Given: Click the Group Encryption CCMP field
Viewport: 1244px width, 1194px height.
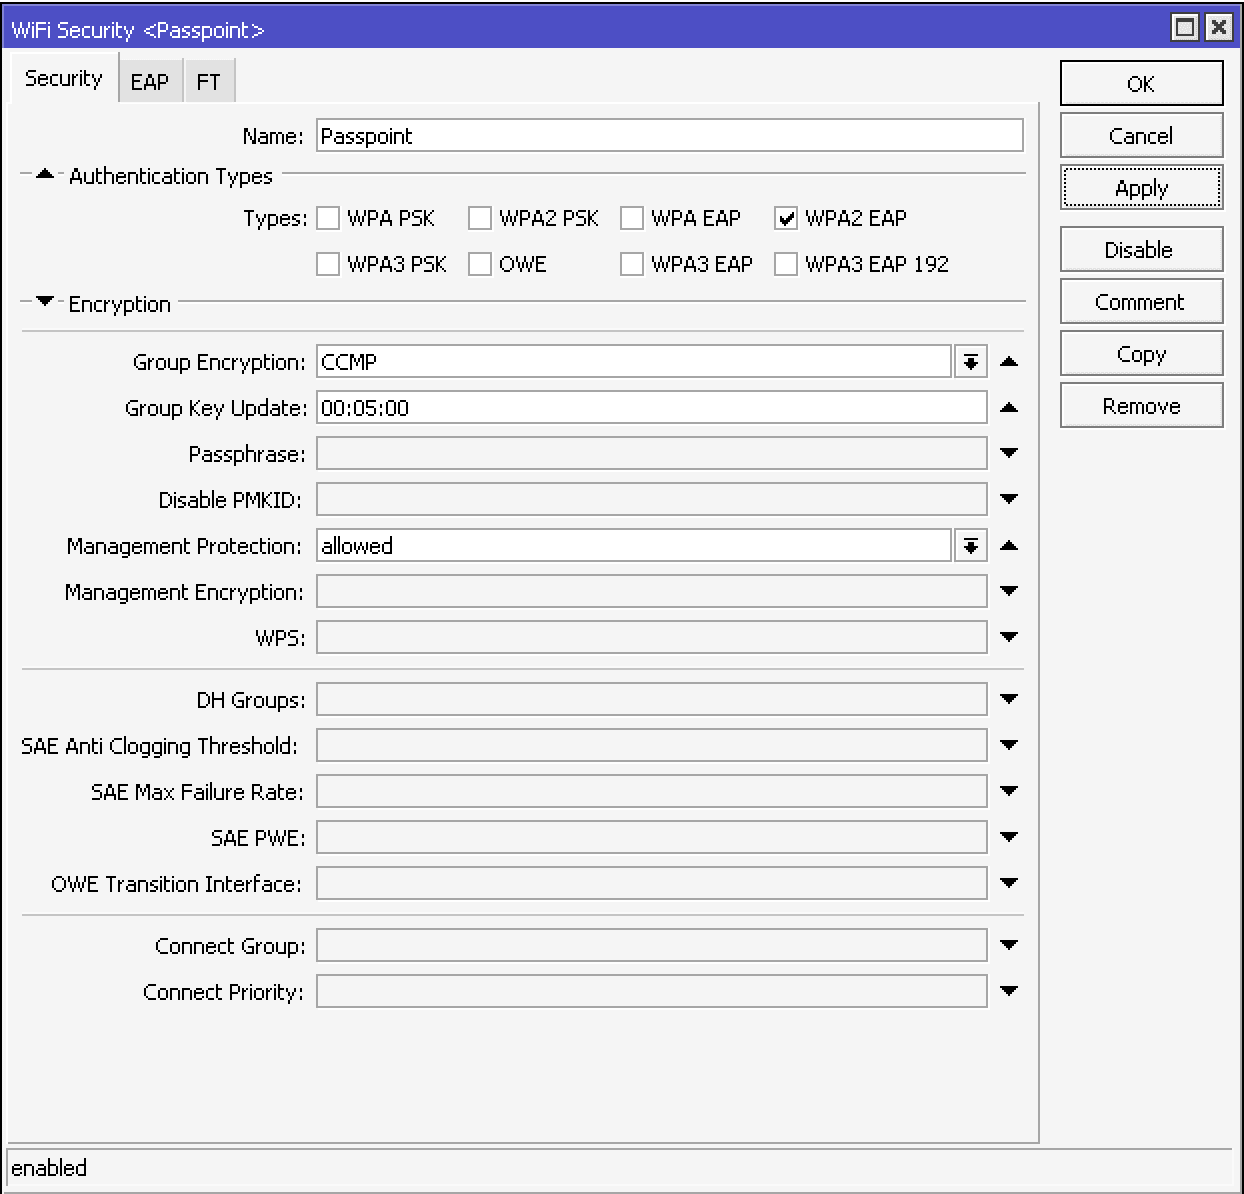Looking at the screenshot, I should [634, 362].
